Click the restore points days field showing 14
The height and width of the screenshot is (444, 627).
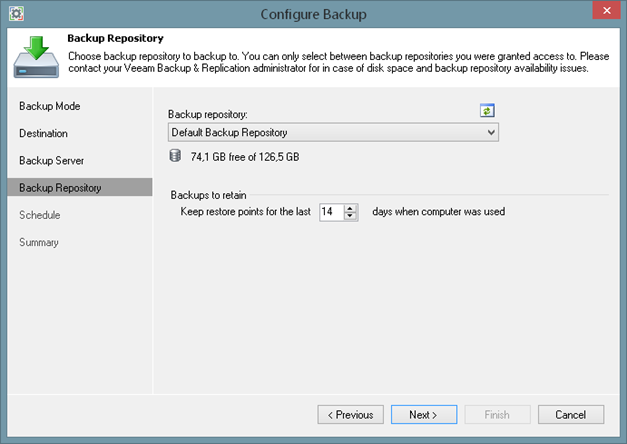pos(330,212)
